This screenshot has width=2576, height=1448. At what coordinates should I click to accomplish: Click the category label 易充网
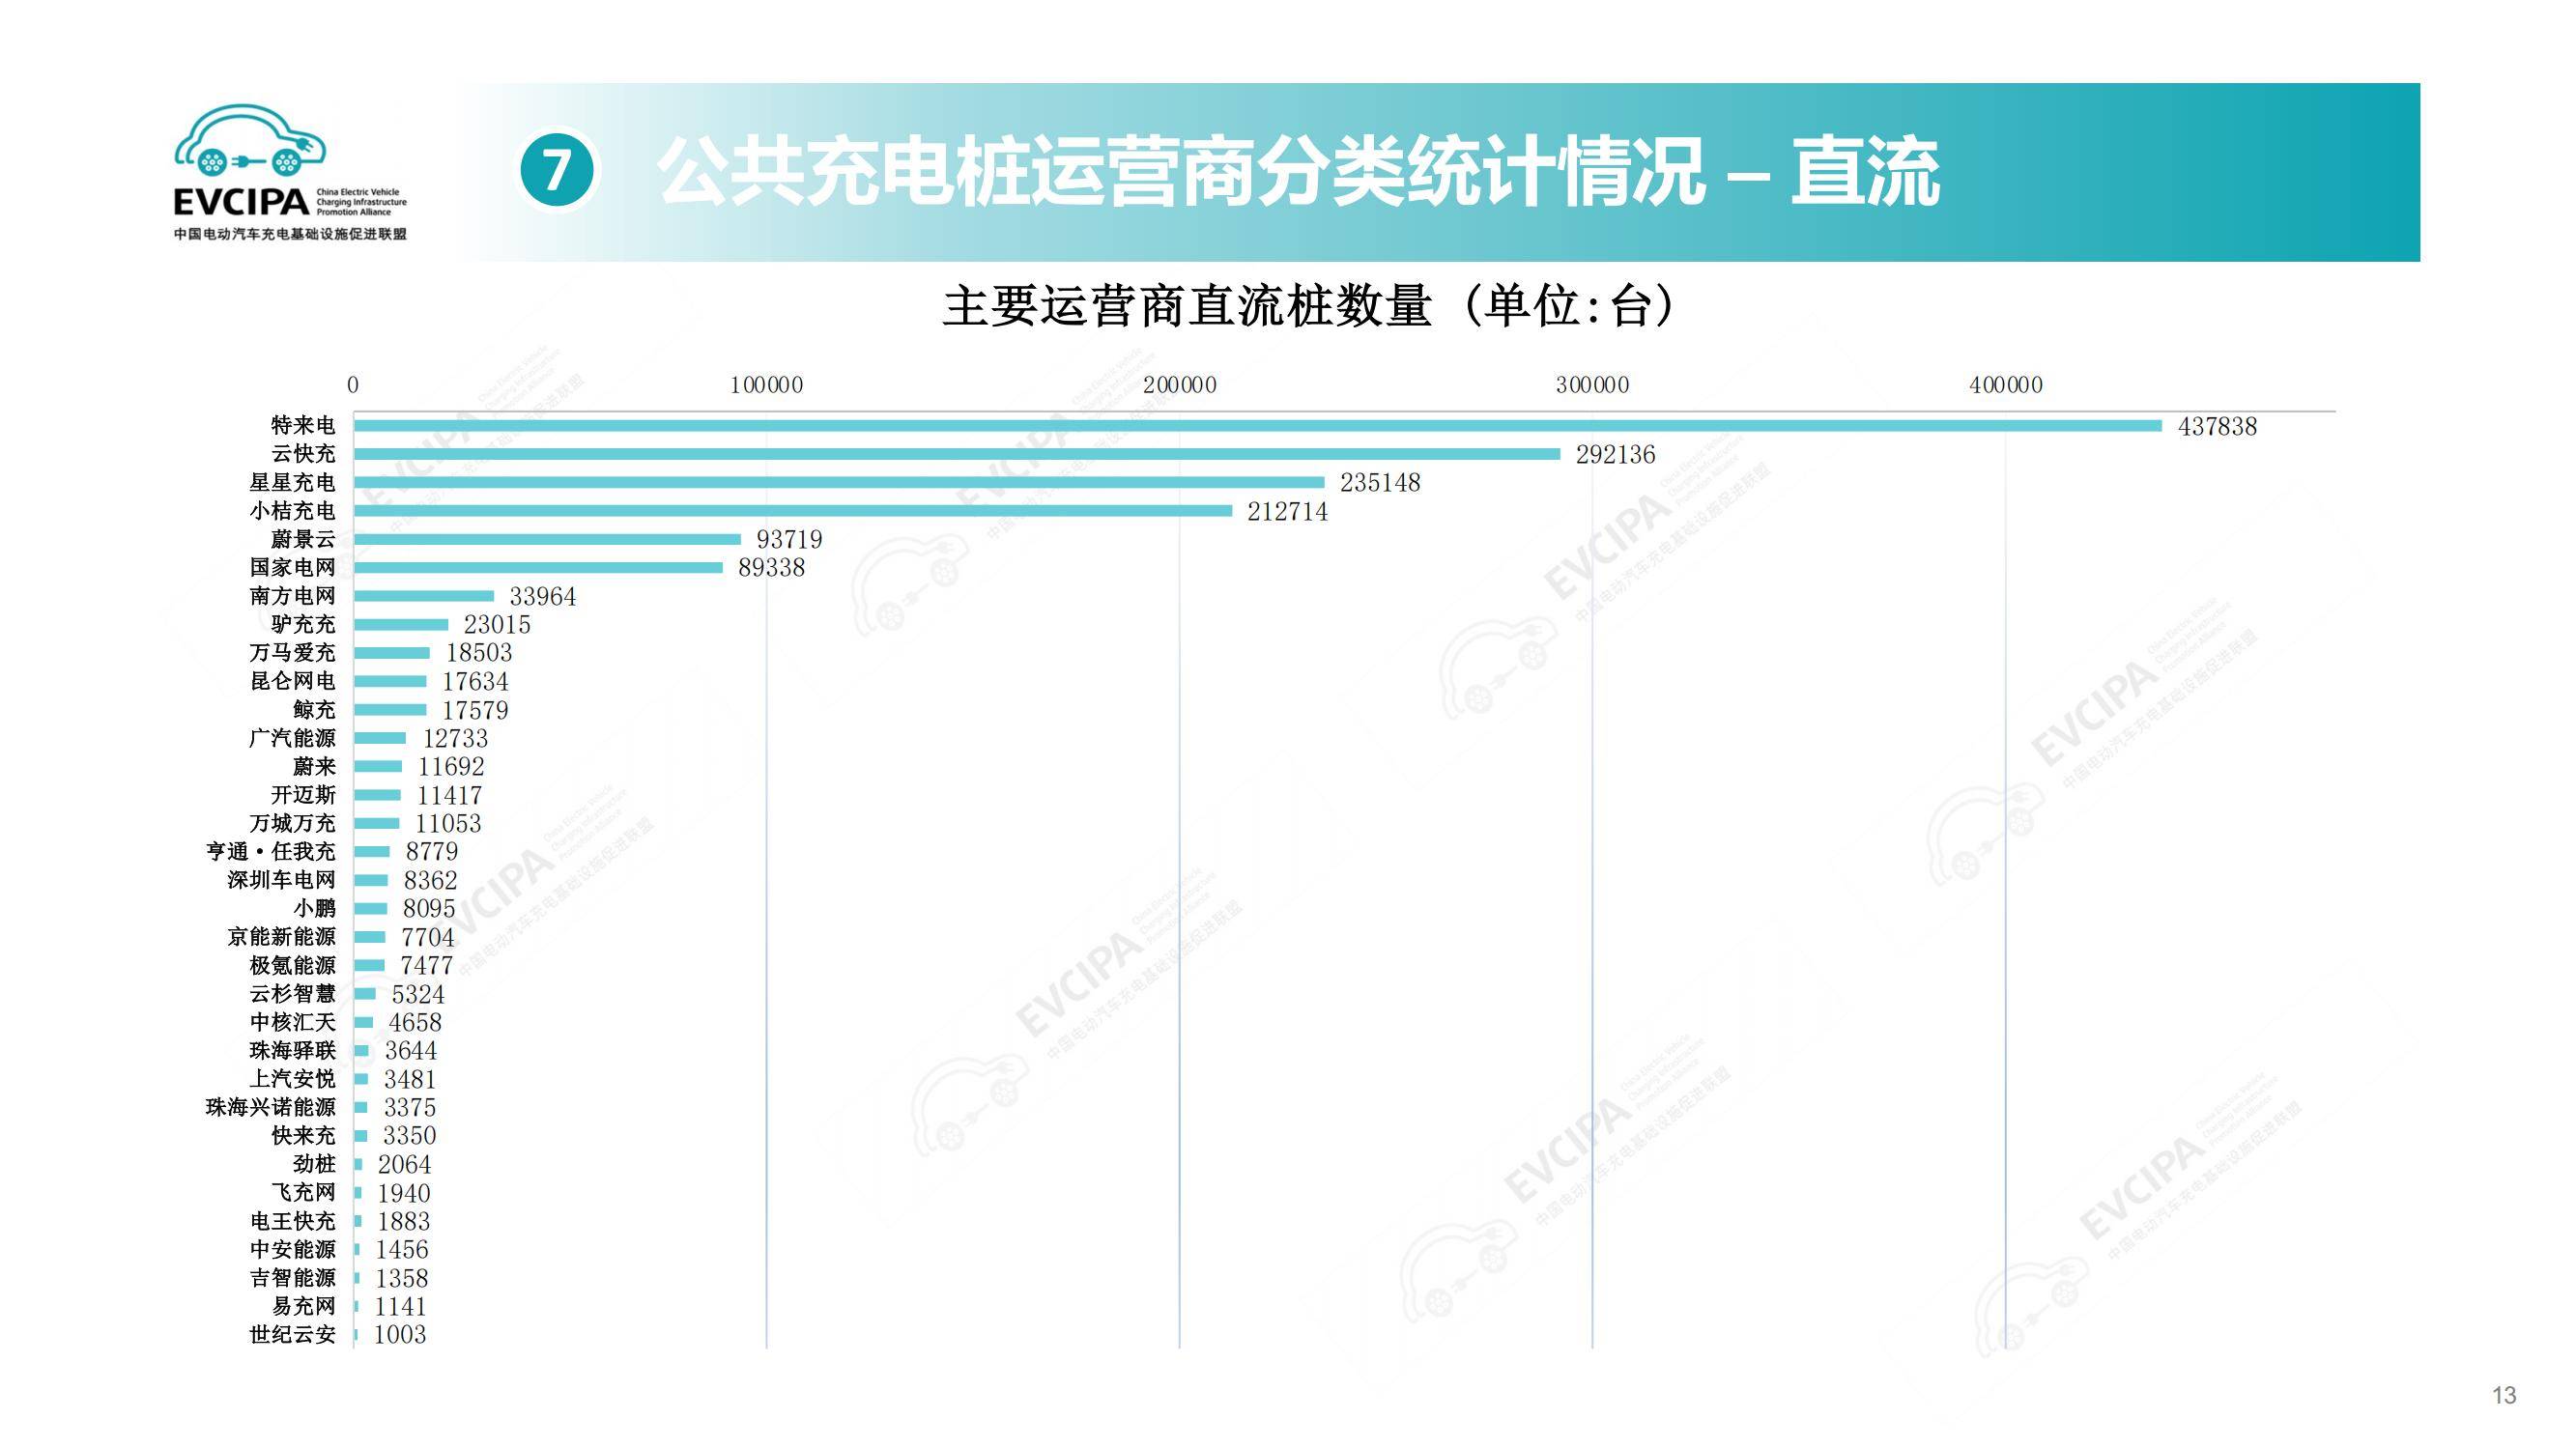[x=303, y=1306]
